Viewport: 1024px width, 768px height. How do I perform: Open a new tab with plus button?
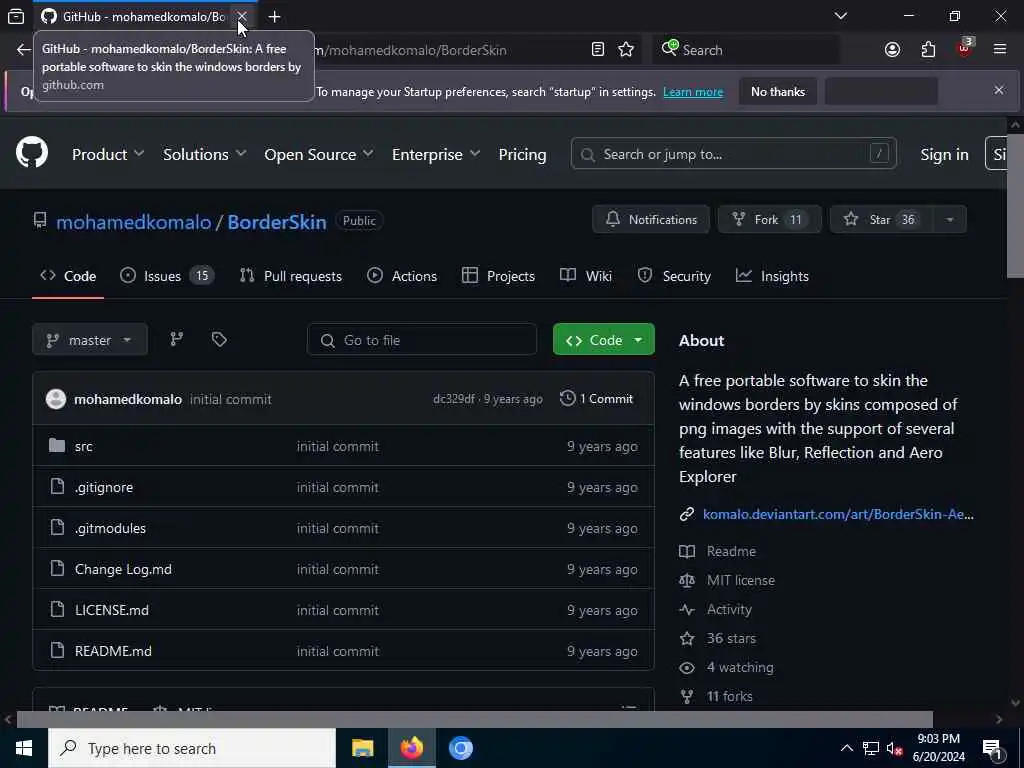point(274,16)
